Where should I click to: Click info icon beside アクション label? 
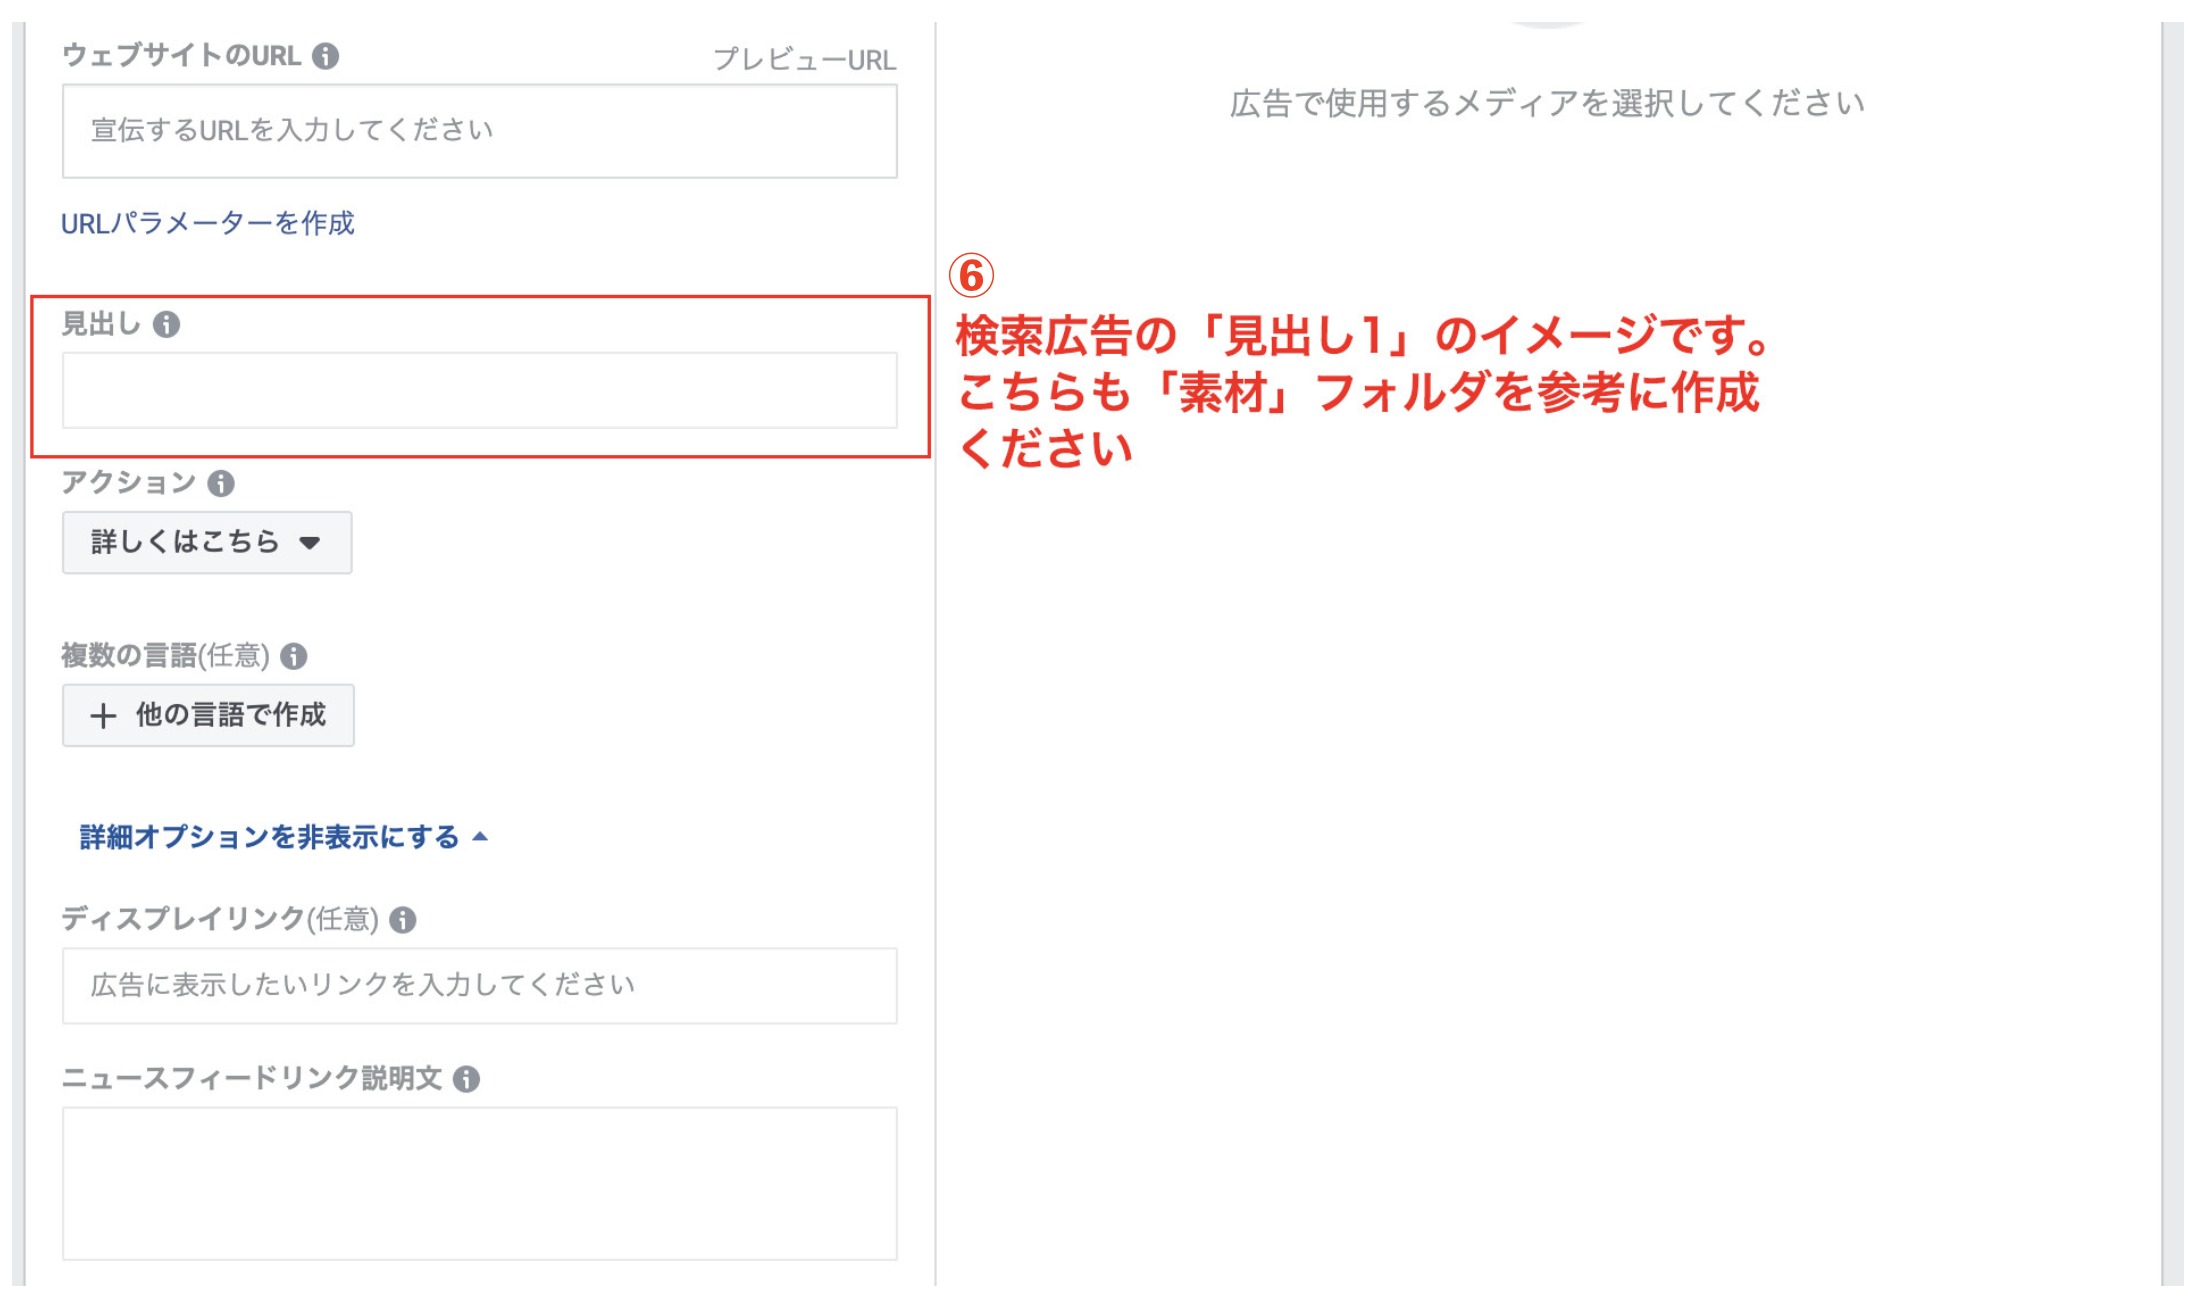coord(221,484)
